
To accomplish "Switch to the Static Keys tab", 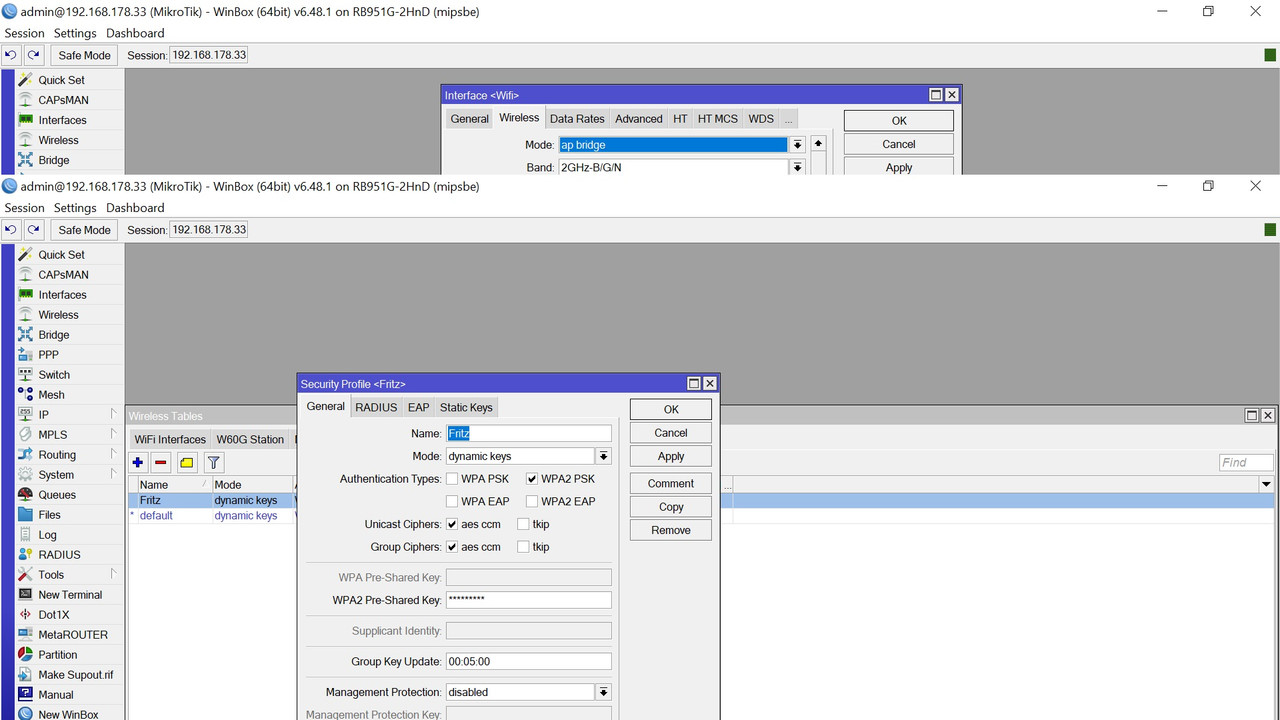I will point(466,407).
